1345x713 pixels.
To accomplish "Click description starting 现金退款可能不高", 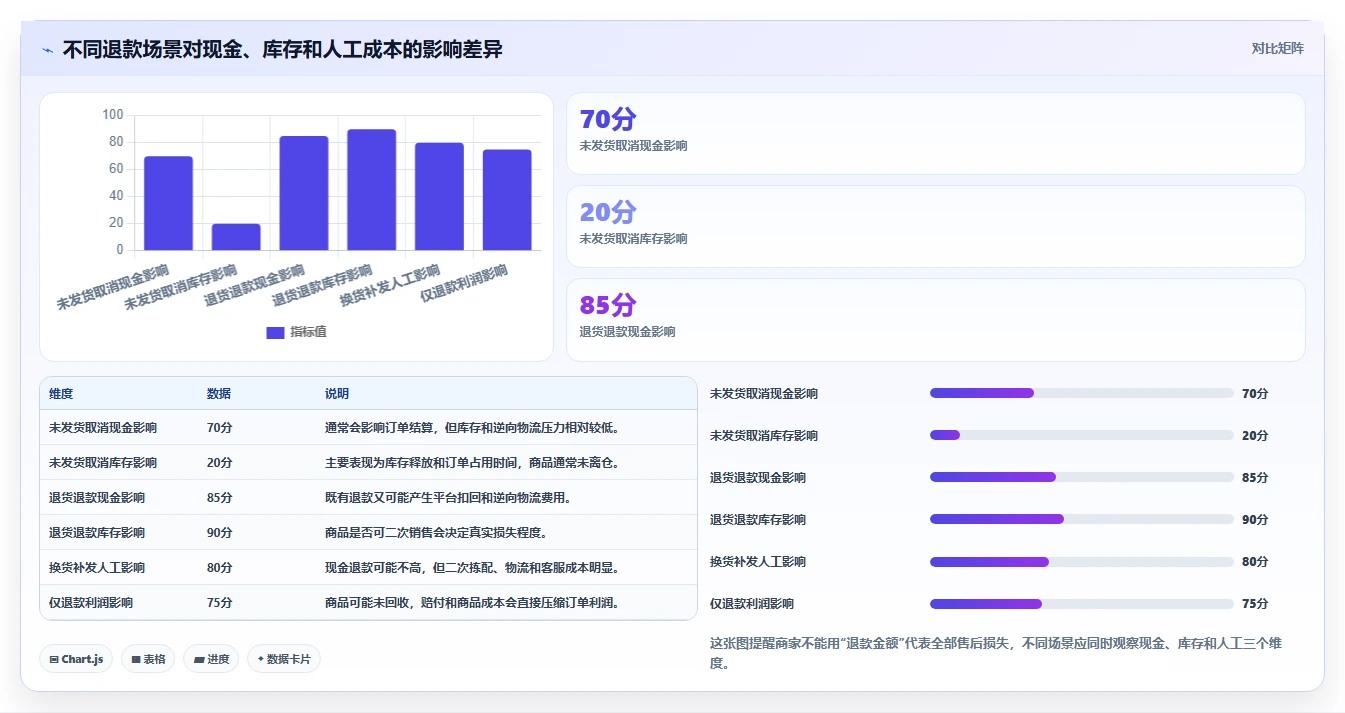I will [473, 567].
